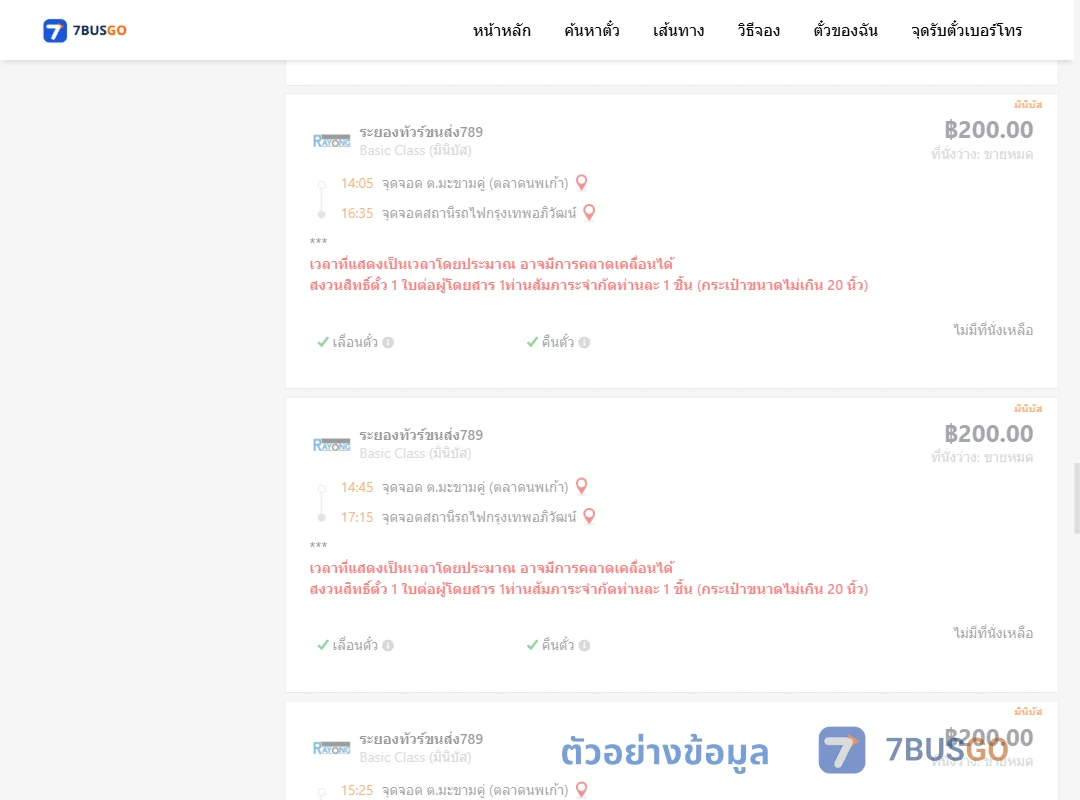The width and height of the screenshot is (1080, 800).
Task: Click the มินิบัส tag on the 15:25 card
Action: [x=1028, y=712]
